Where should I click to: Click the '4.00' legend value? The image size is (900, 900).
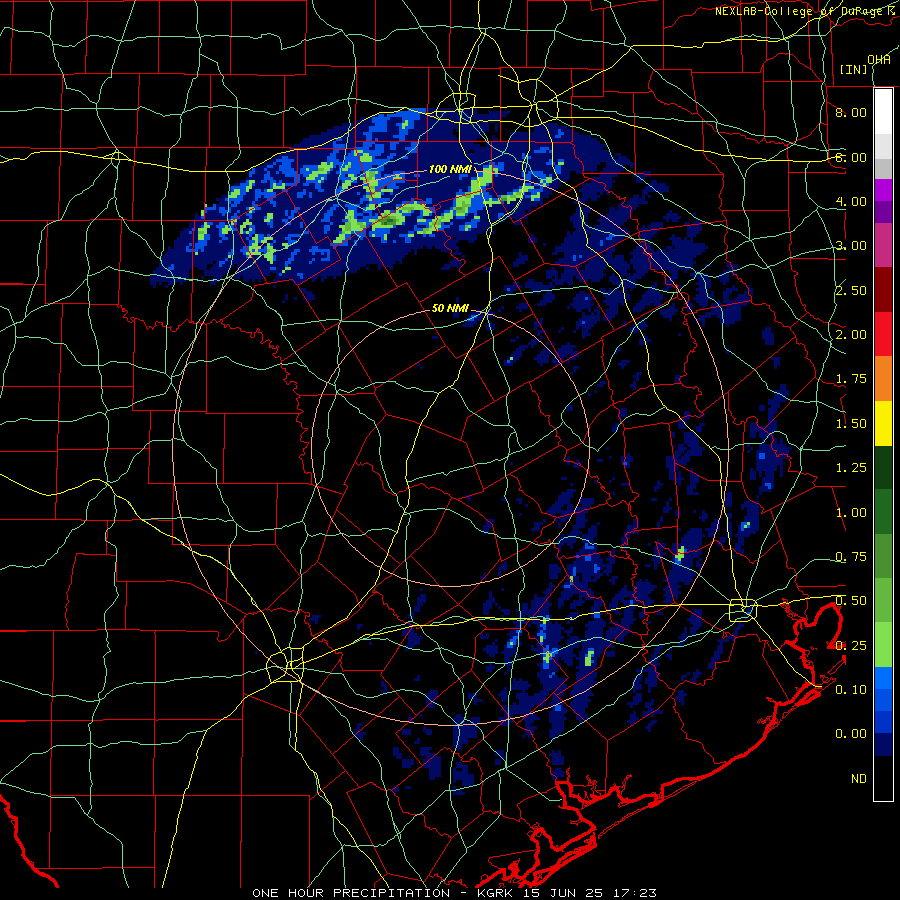pyautogui.click(x=851, y=201)
